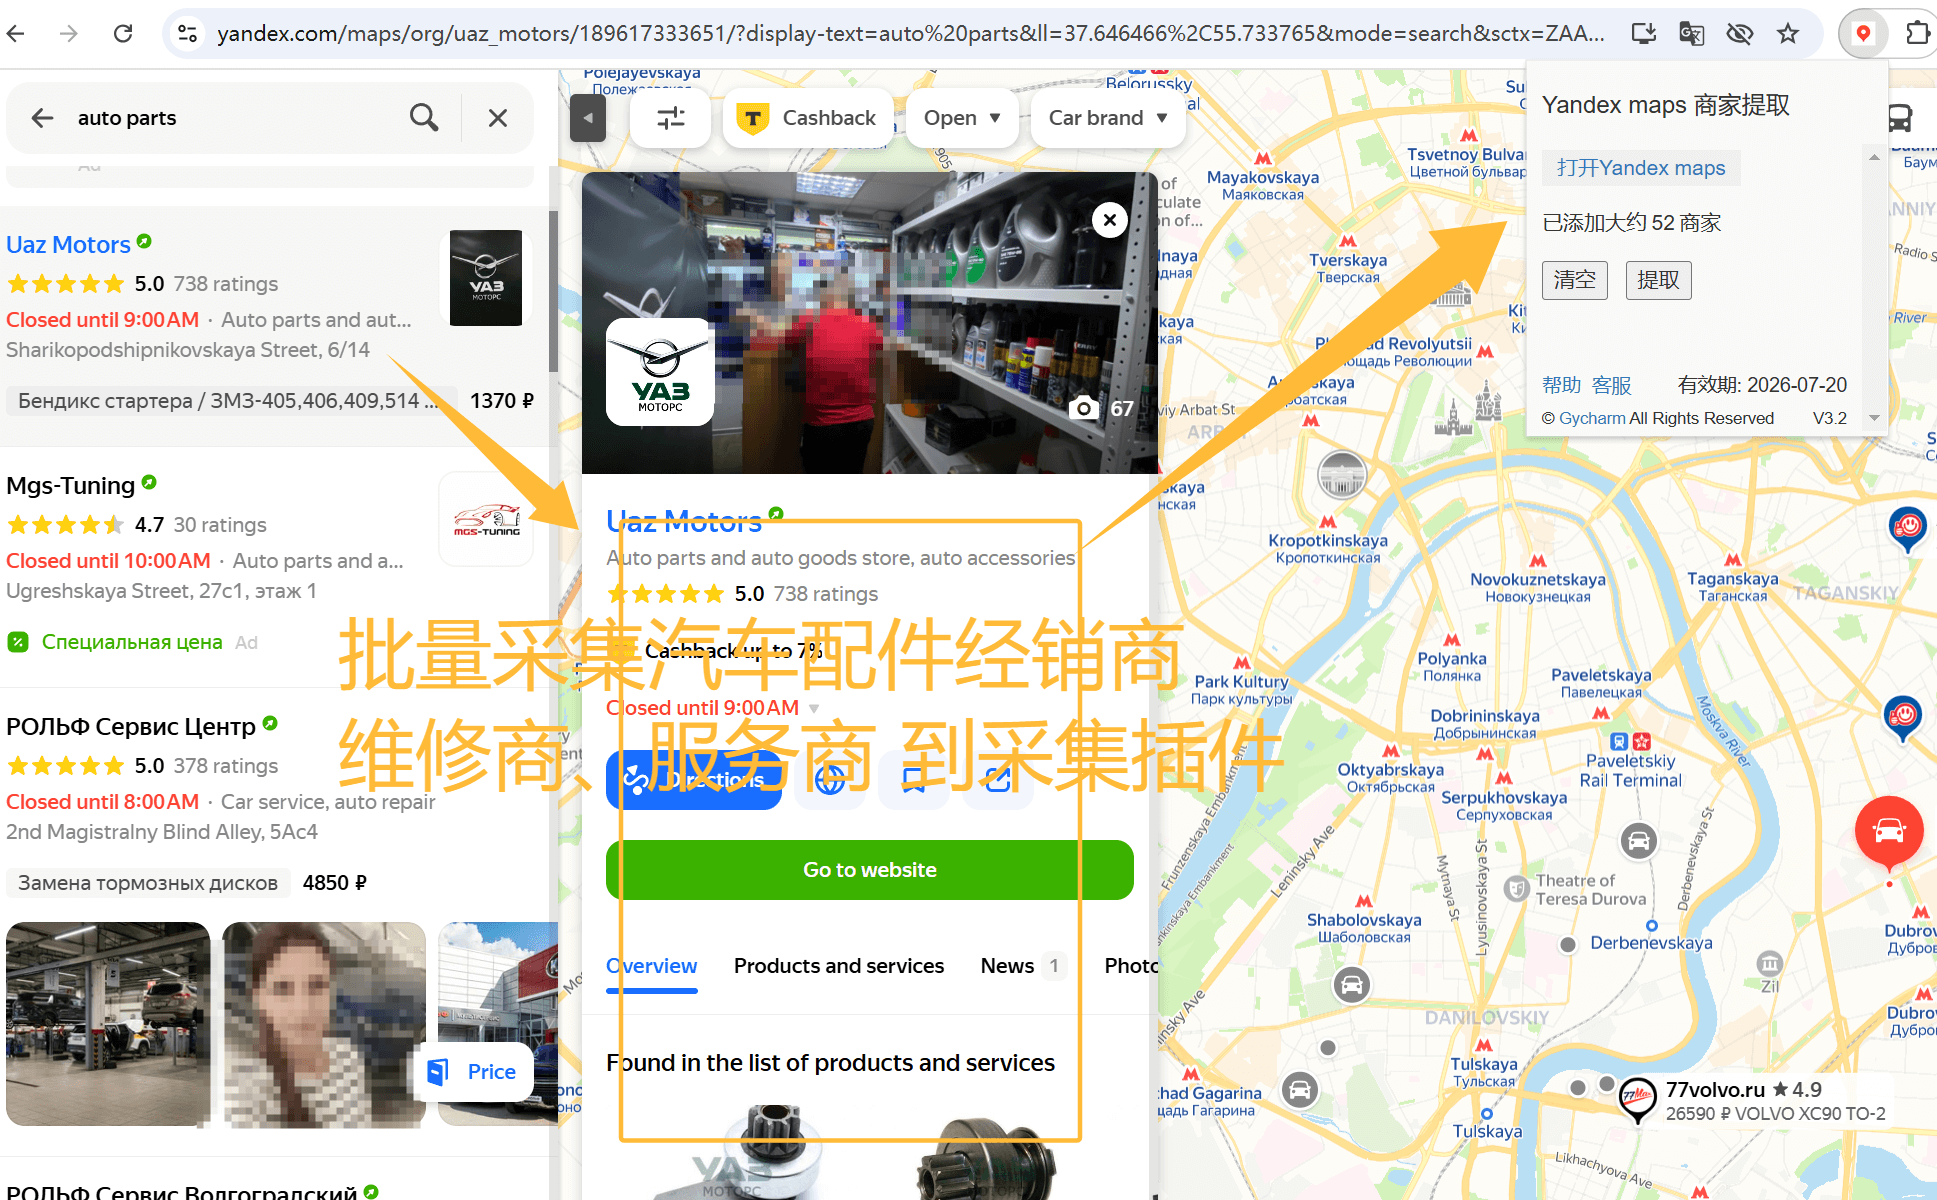Screen dimensions: 1937x1200
Task: Open the Yandex maps extractor extension icon
Action: pos(1863,33)
